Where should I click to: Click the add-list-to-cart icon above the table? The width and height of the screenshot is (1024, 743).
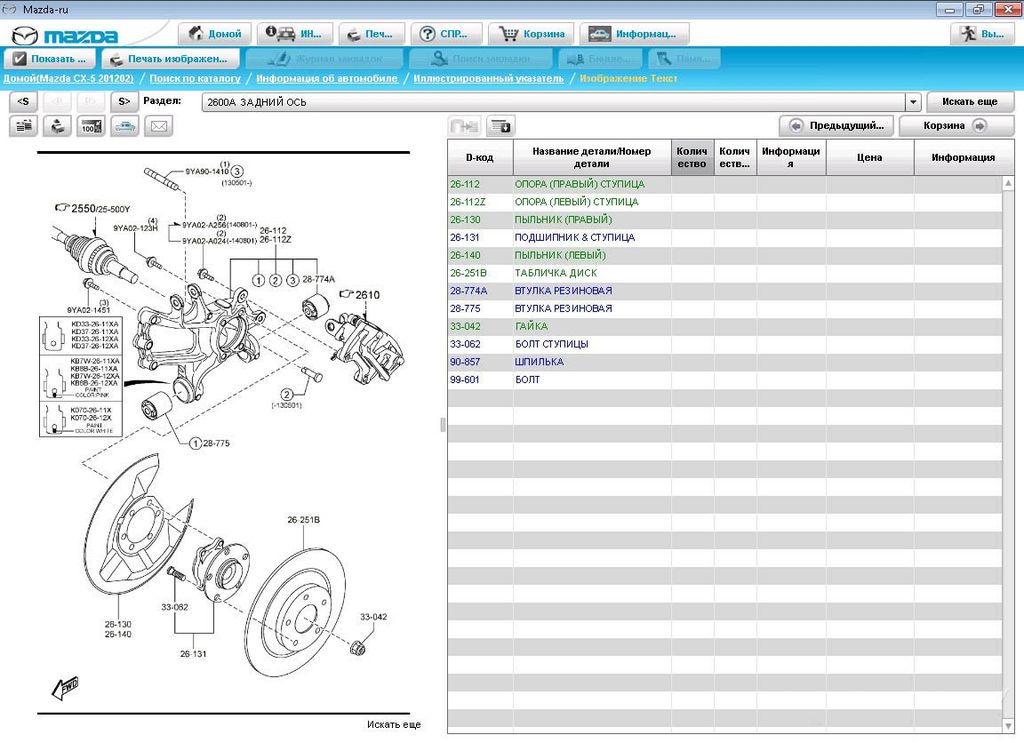(499, 126)
